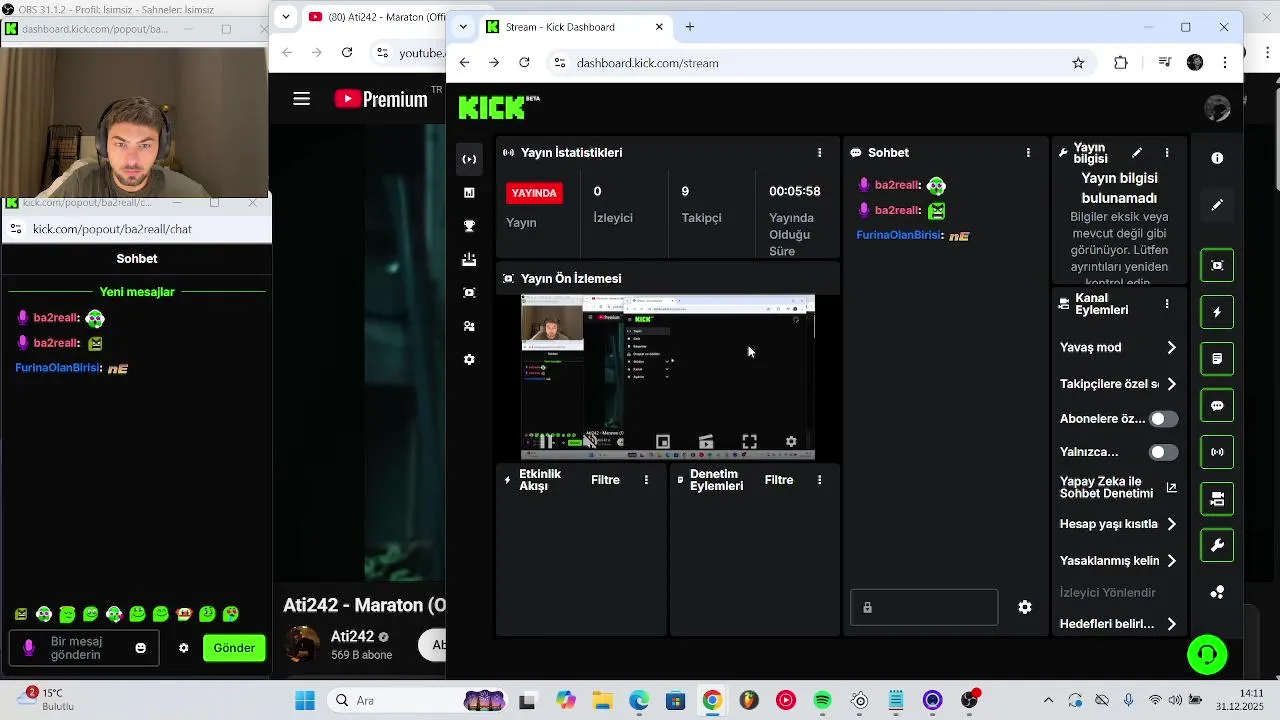This screenshot has width=1280, height=720.
Task: Toggle the Yalnızca… switch
Action: [1163, 452]
